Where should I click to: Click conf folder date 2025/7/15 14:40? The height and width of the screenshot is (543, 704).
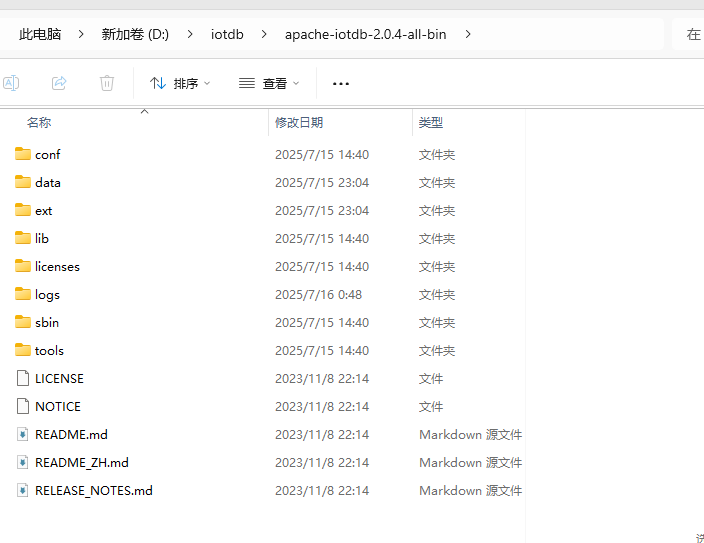coord(322,155)
